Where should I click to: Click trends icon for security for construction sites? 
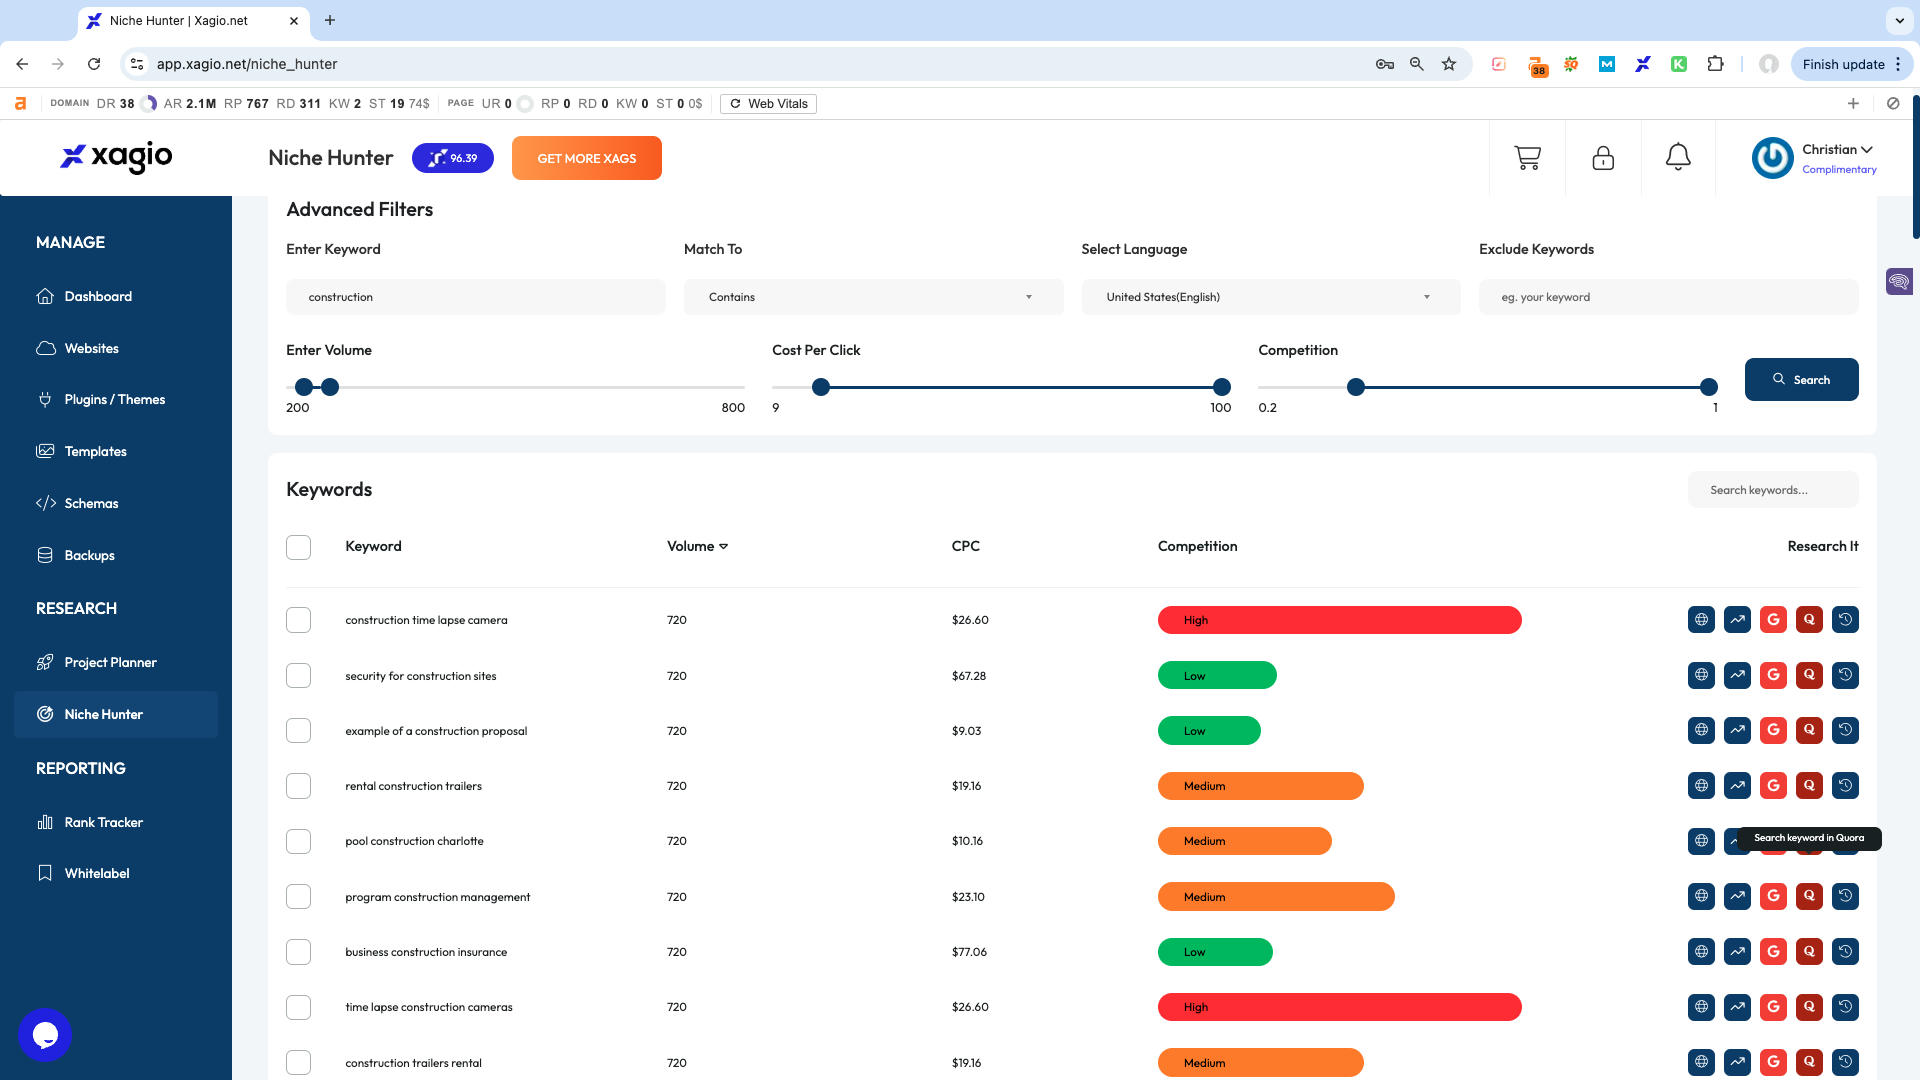pyautogui.click(x=1737, y=676)
